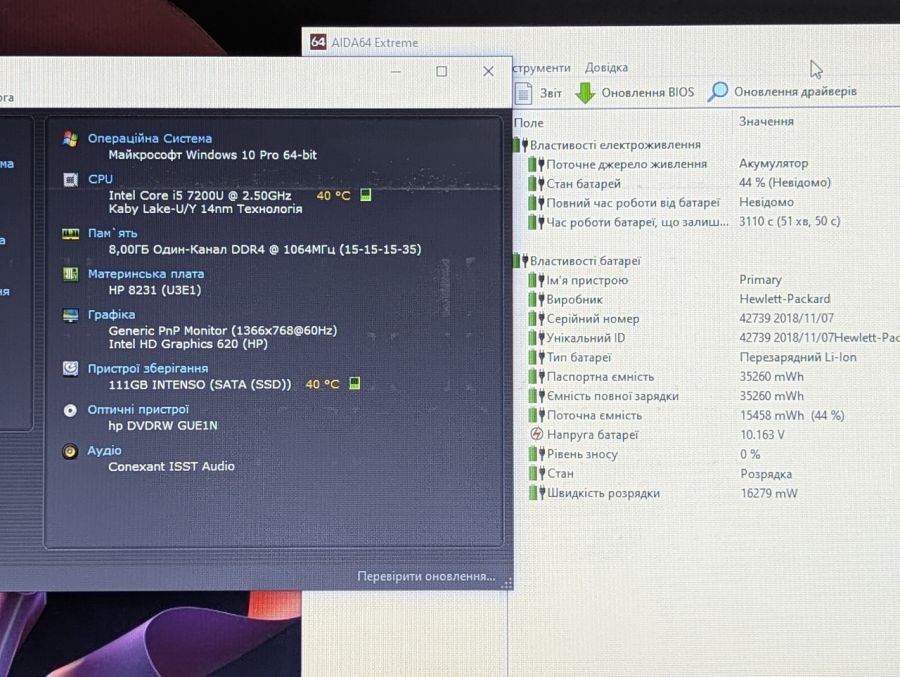Click the speaker Audio icon
This screenshot has height=677, width=900.
tap(70, 451)
